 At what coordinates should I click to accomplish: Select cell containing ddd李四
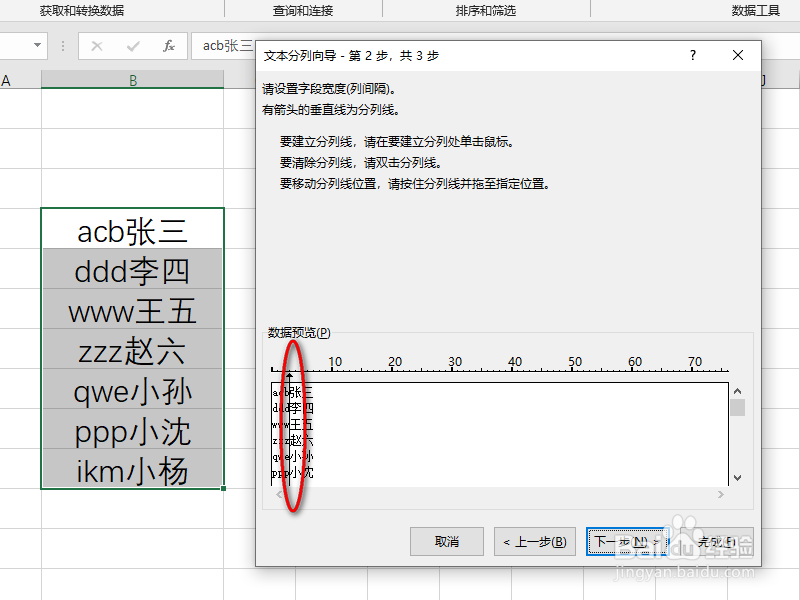pyautogui.click(x=133, y=269)
